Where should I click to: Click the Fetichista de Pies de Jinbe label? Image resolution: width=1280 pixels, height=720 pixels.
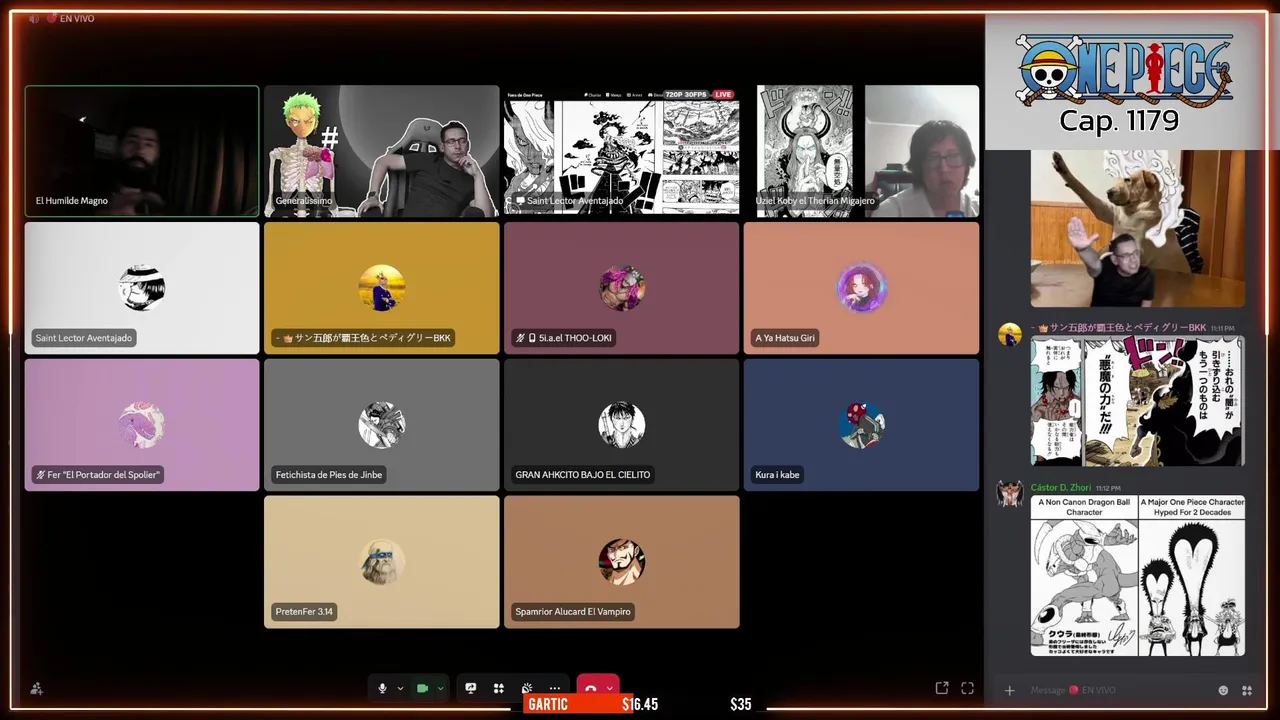point(329,475)
